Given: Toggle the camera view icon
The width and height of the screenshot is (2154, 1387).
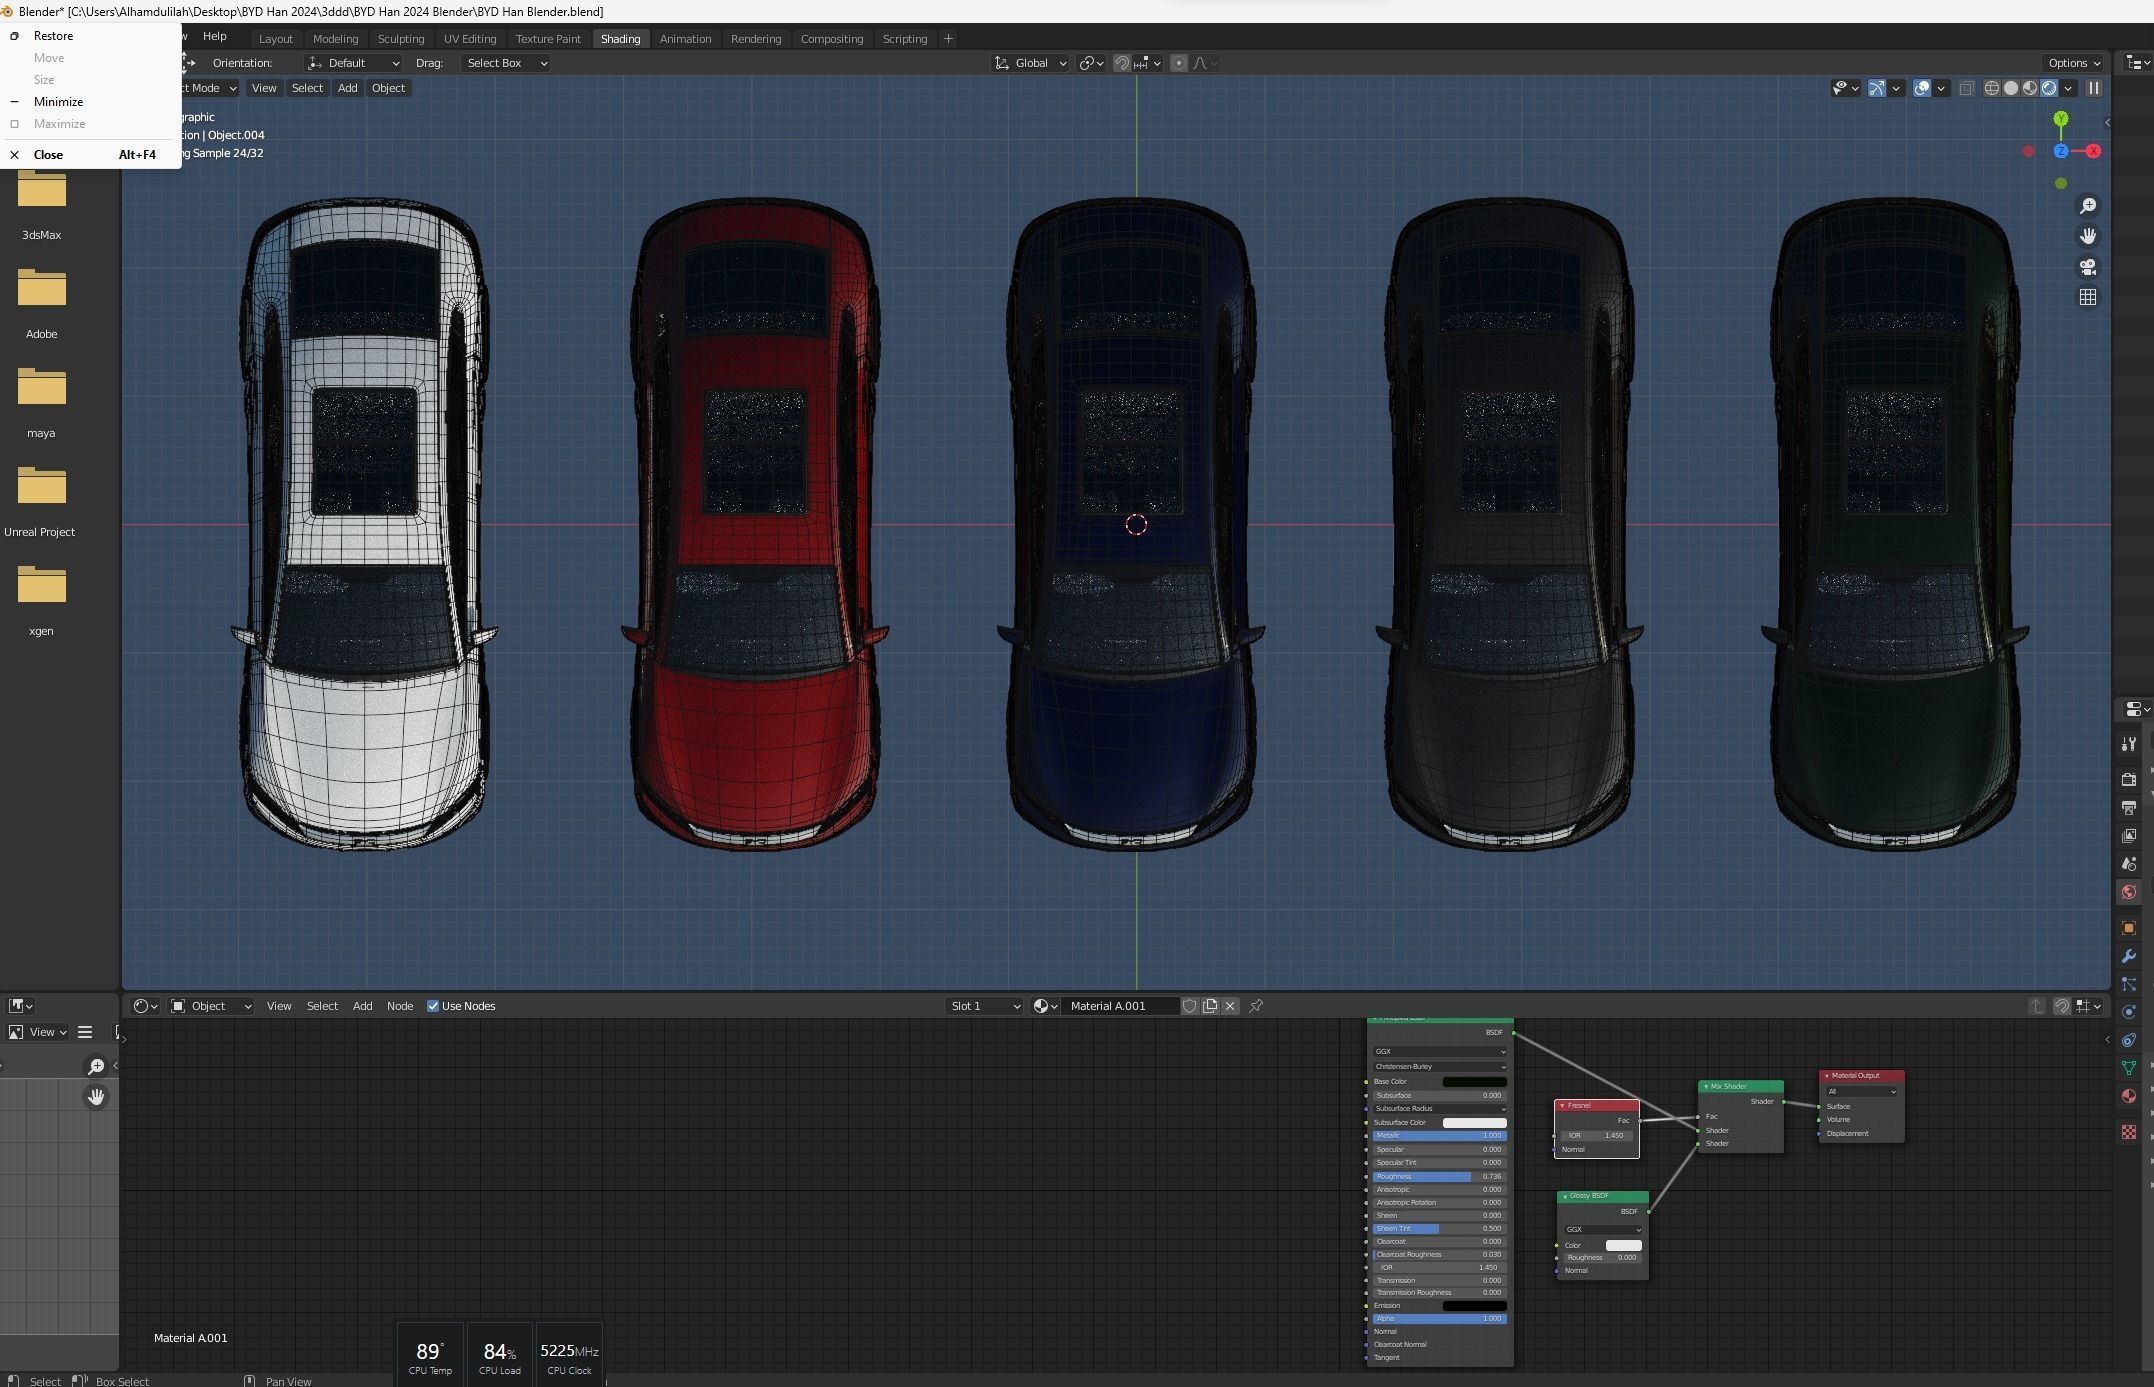Looking at the screenshot, I should [x=2088, y=267].
